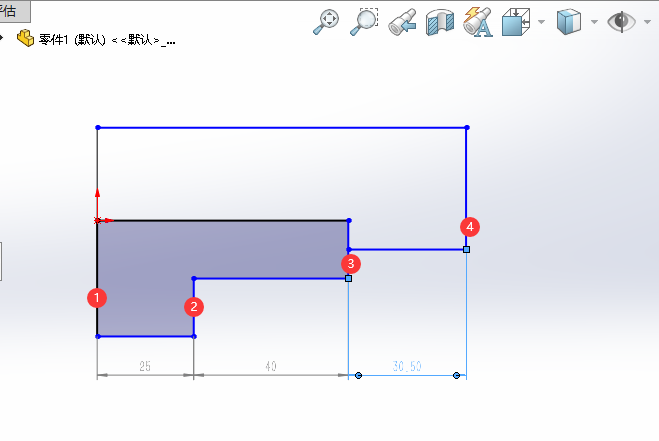Select the 25 dimension value
The height and width of the screenshot is (441, 659).
pos(145,366)
